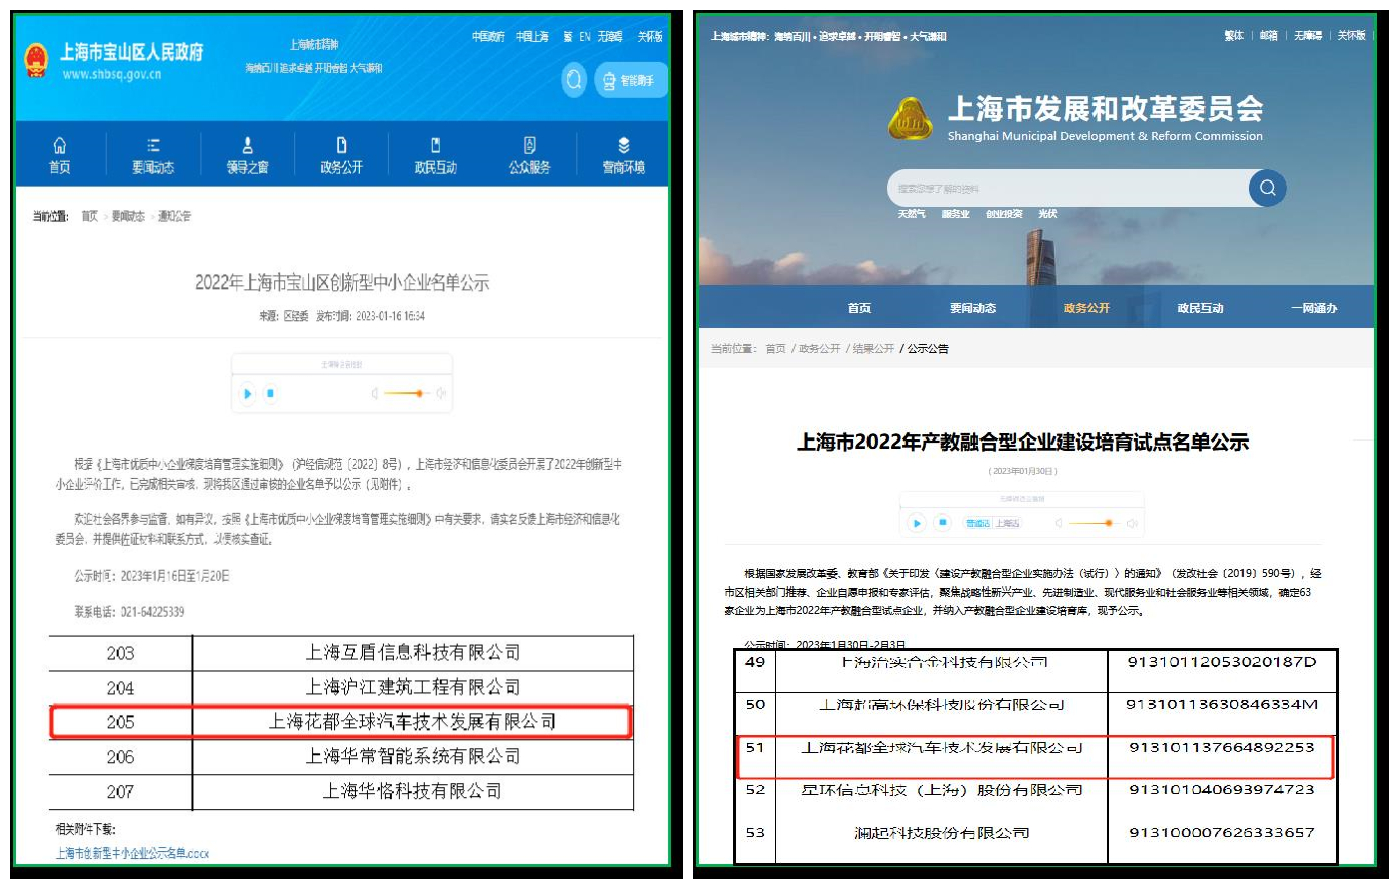Image resolution: width=1399 pixels, height=889 pixels.
Task: Enable 无障碍 mode on Reform Commission page
Action: pos(1308,35)
